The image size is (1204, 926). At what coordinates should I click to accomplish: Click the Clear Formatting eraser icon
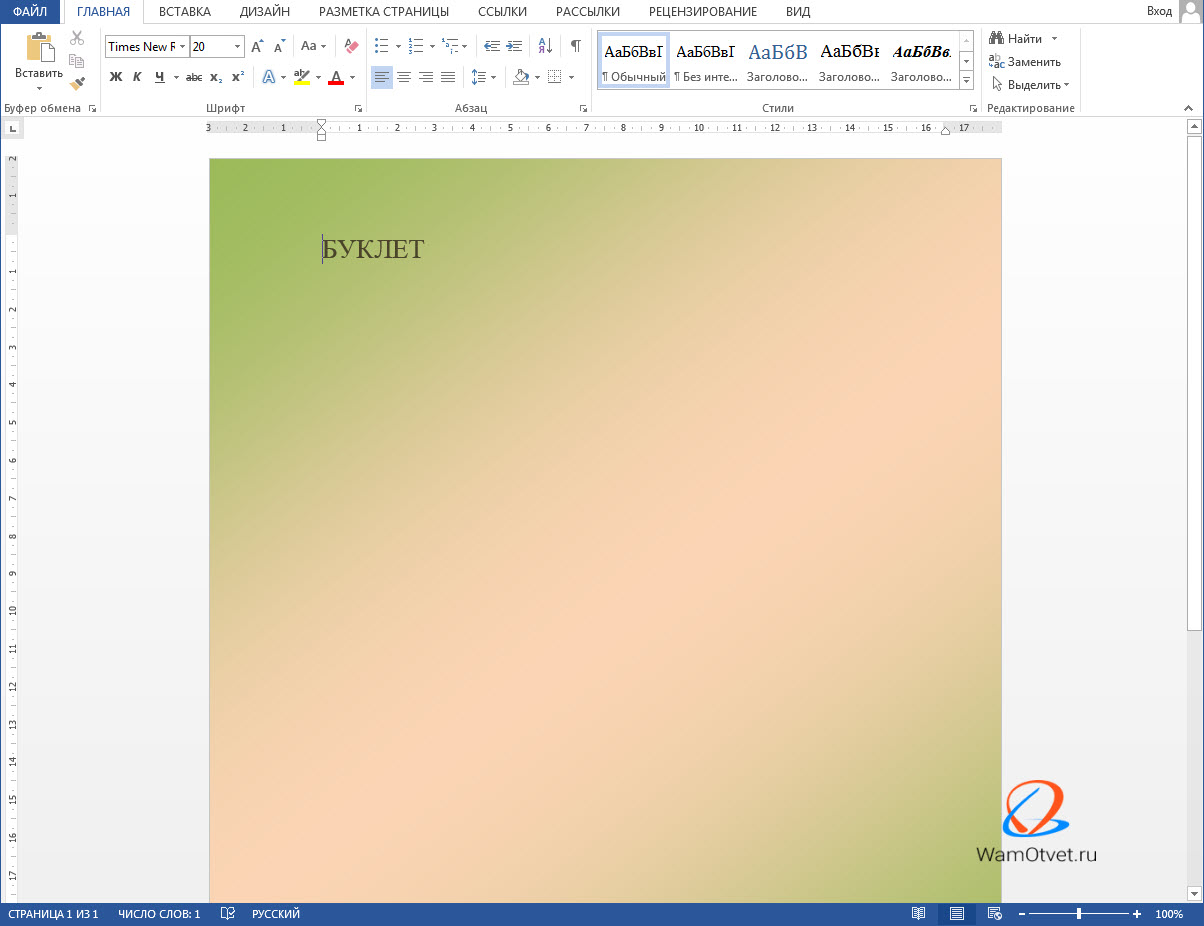tap(350, 46)
